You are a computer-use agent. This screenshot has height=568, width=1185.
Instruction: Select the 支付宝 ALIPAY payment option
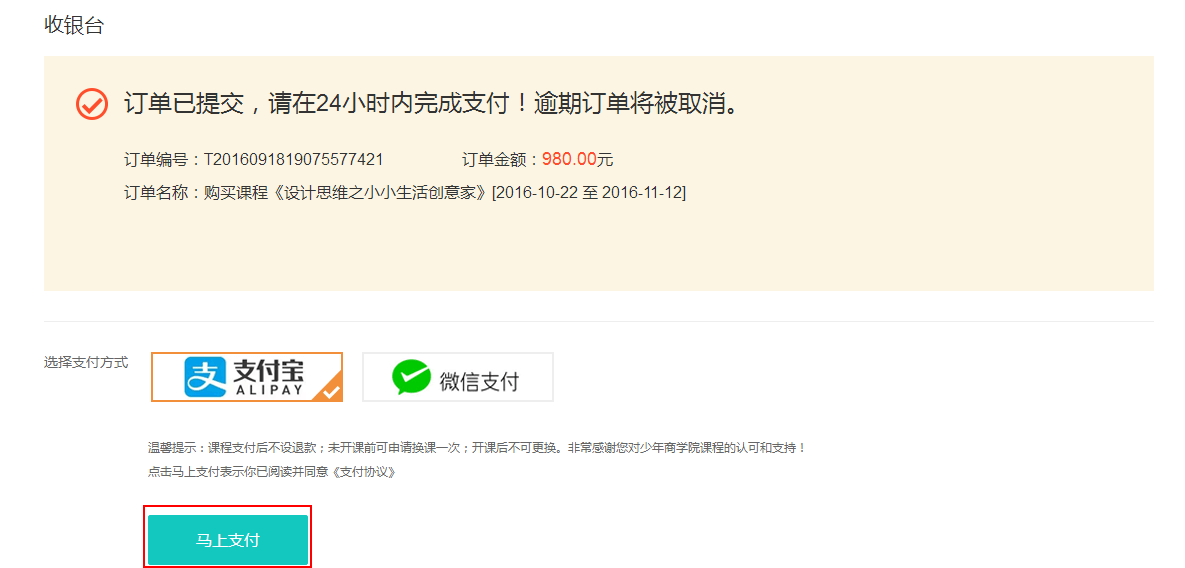click(247, 377)
